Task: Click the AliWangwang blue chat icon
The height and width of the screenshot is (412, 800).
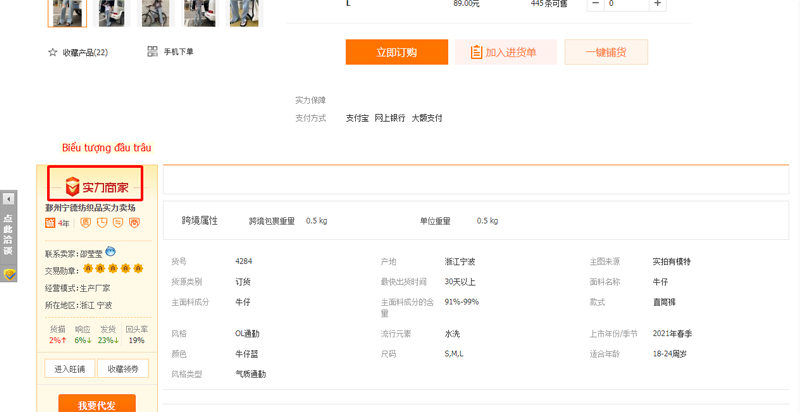Action: [110, 251]
